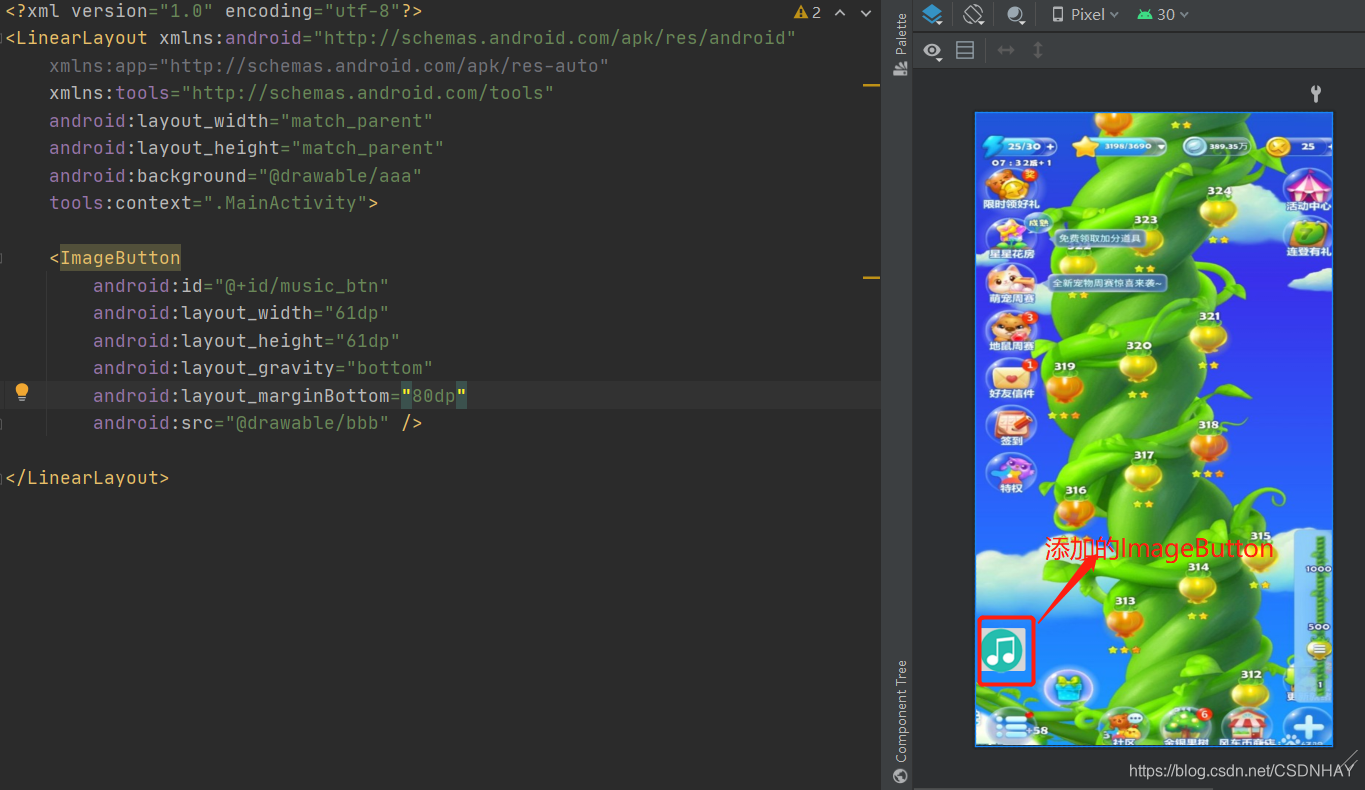Click the ".MainActivity" tools:context value

point(285,203)
